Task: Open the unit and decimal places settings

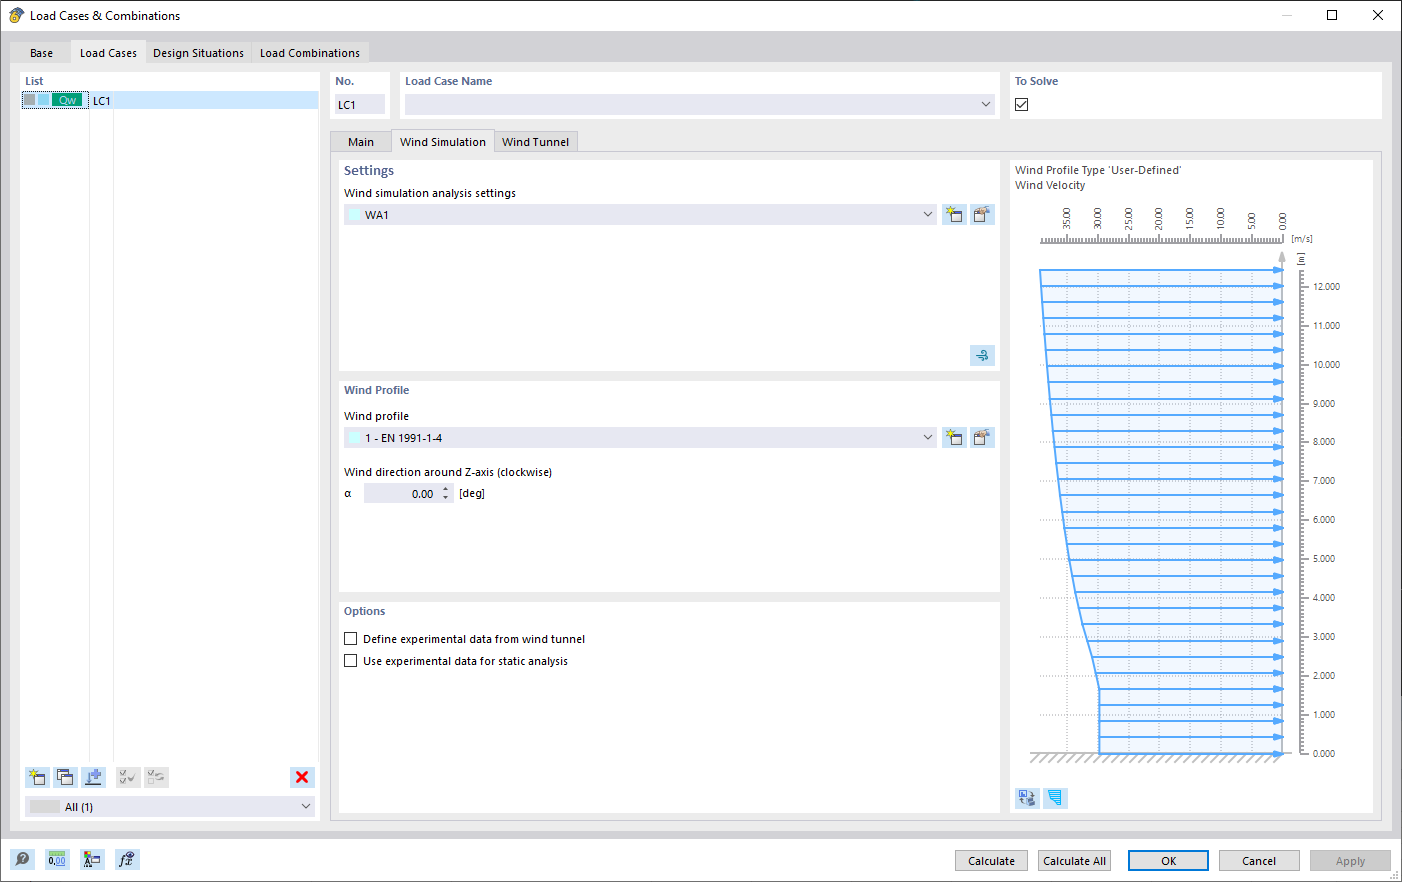Action: [x=57, y=859]
